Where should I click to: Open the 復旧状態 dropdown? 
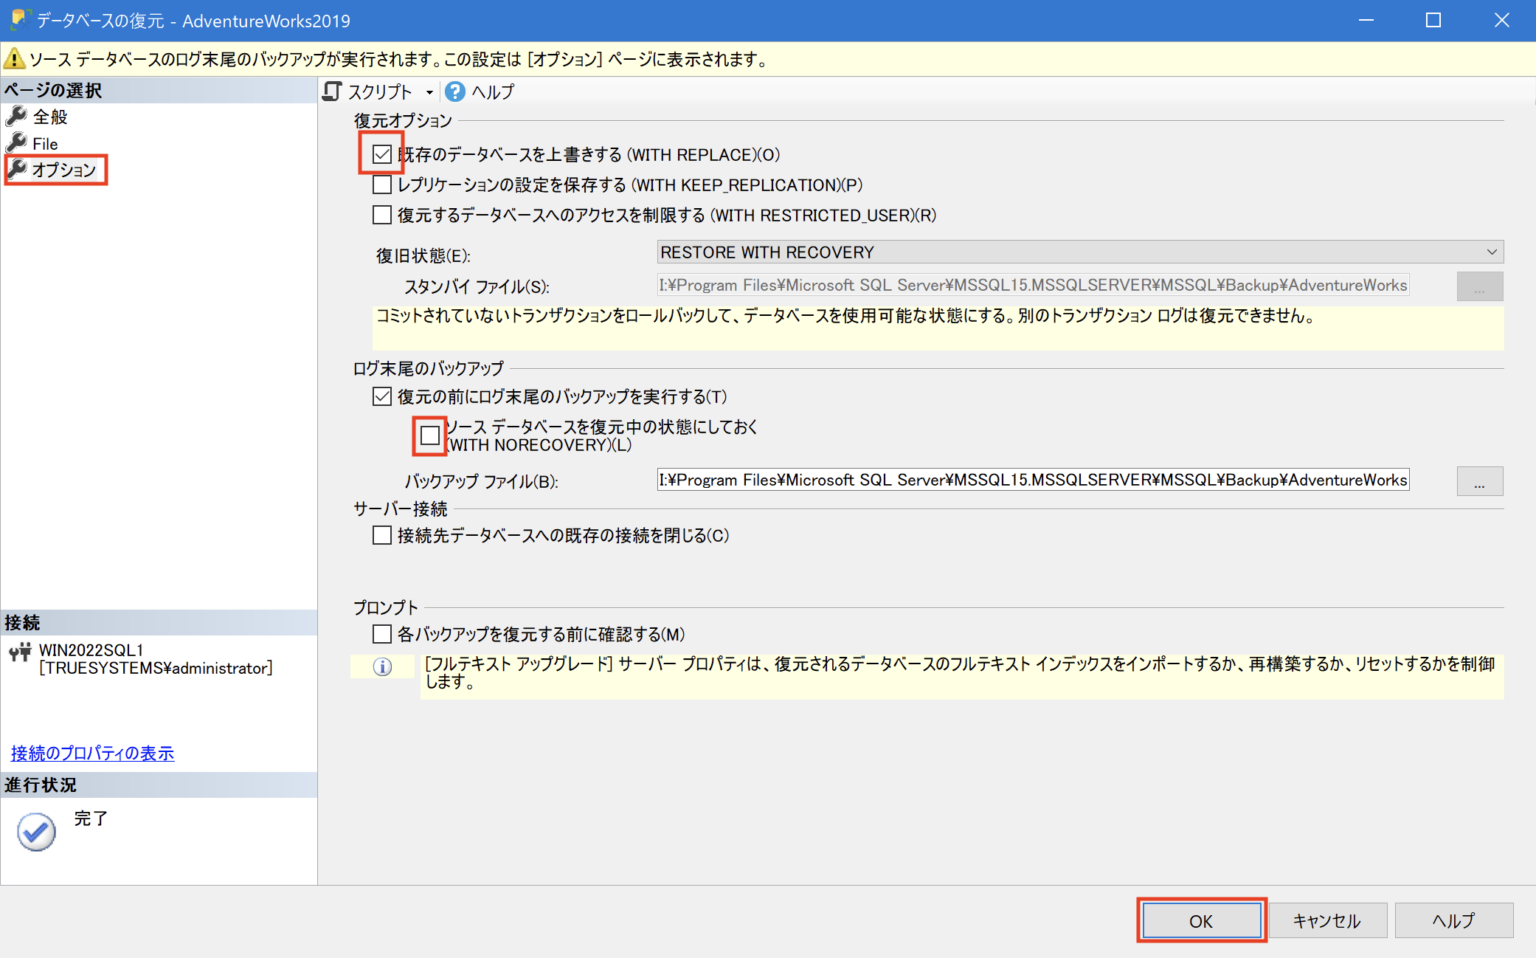tap(1491, 251)
